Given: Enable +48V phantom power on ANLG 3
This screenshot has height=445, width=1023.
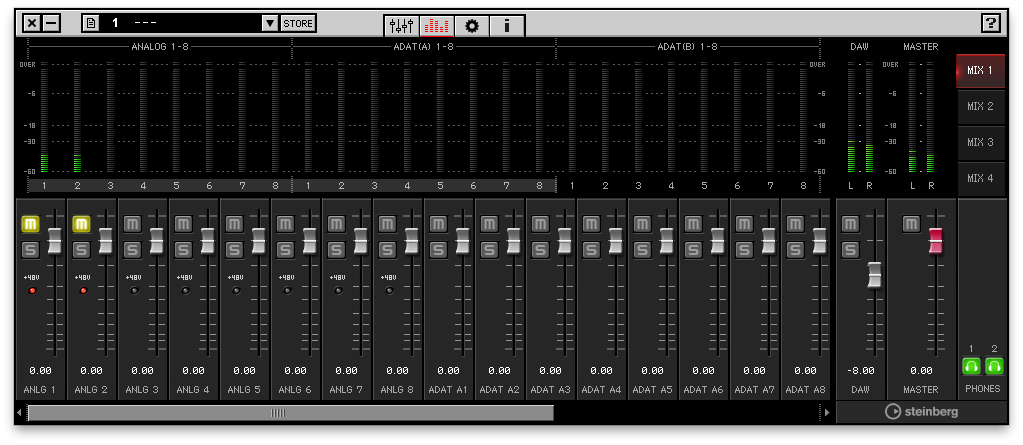Looking at the screenshot, I should tap(134, 290).
